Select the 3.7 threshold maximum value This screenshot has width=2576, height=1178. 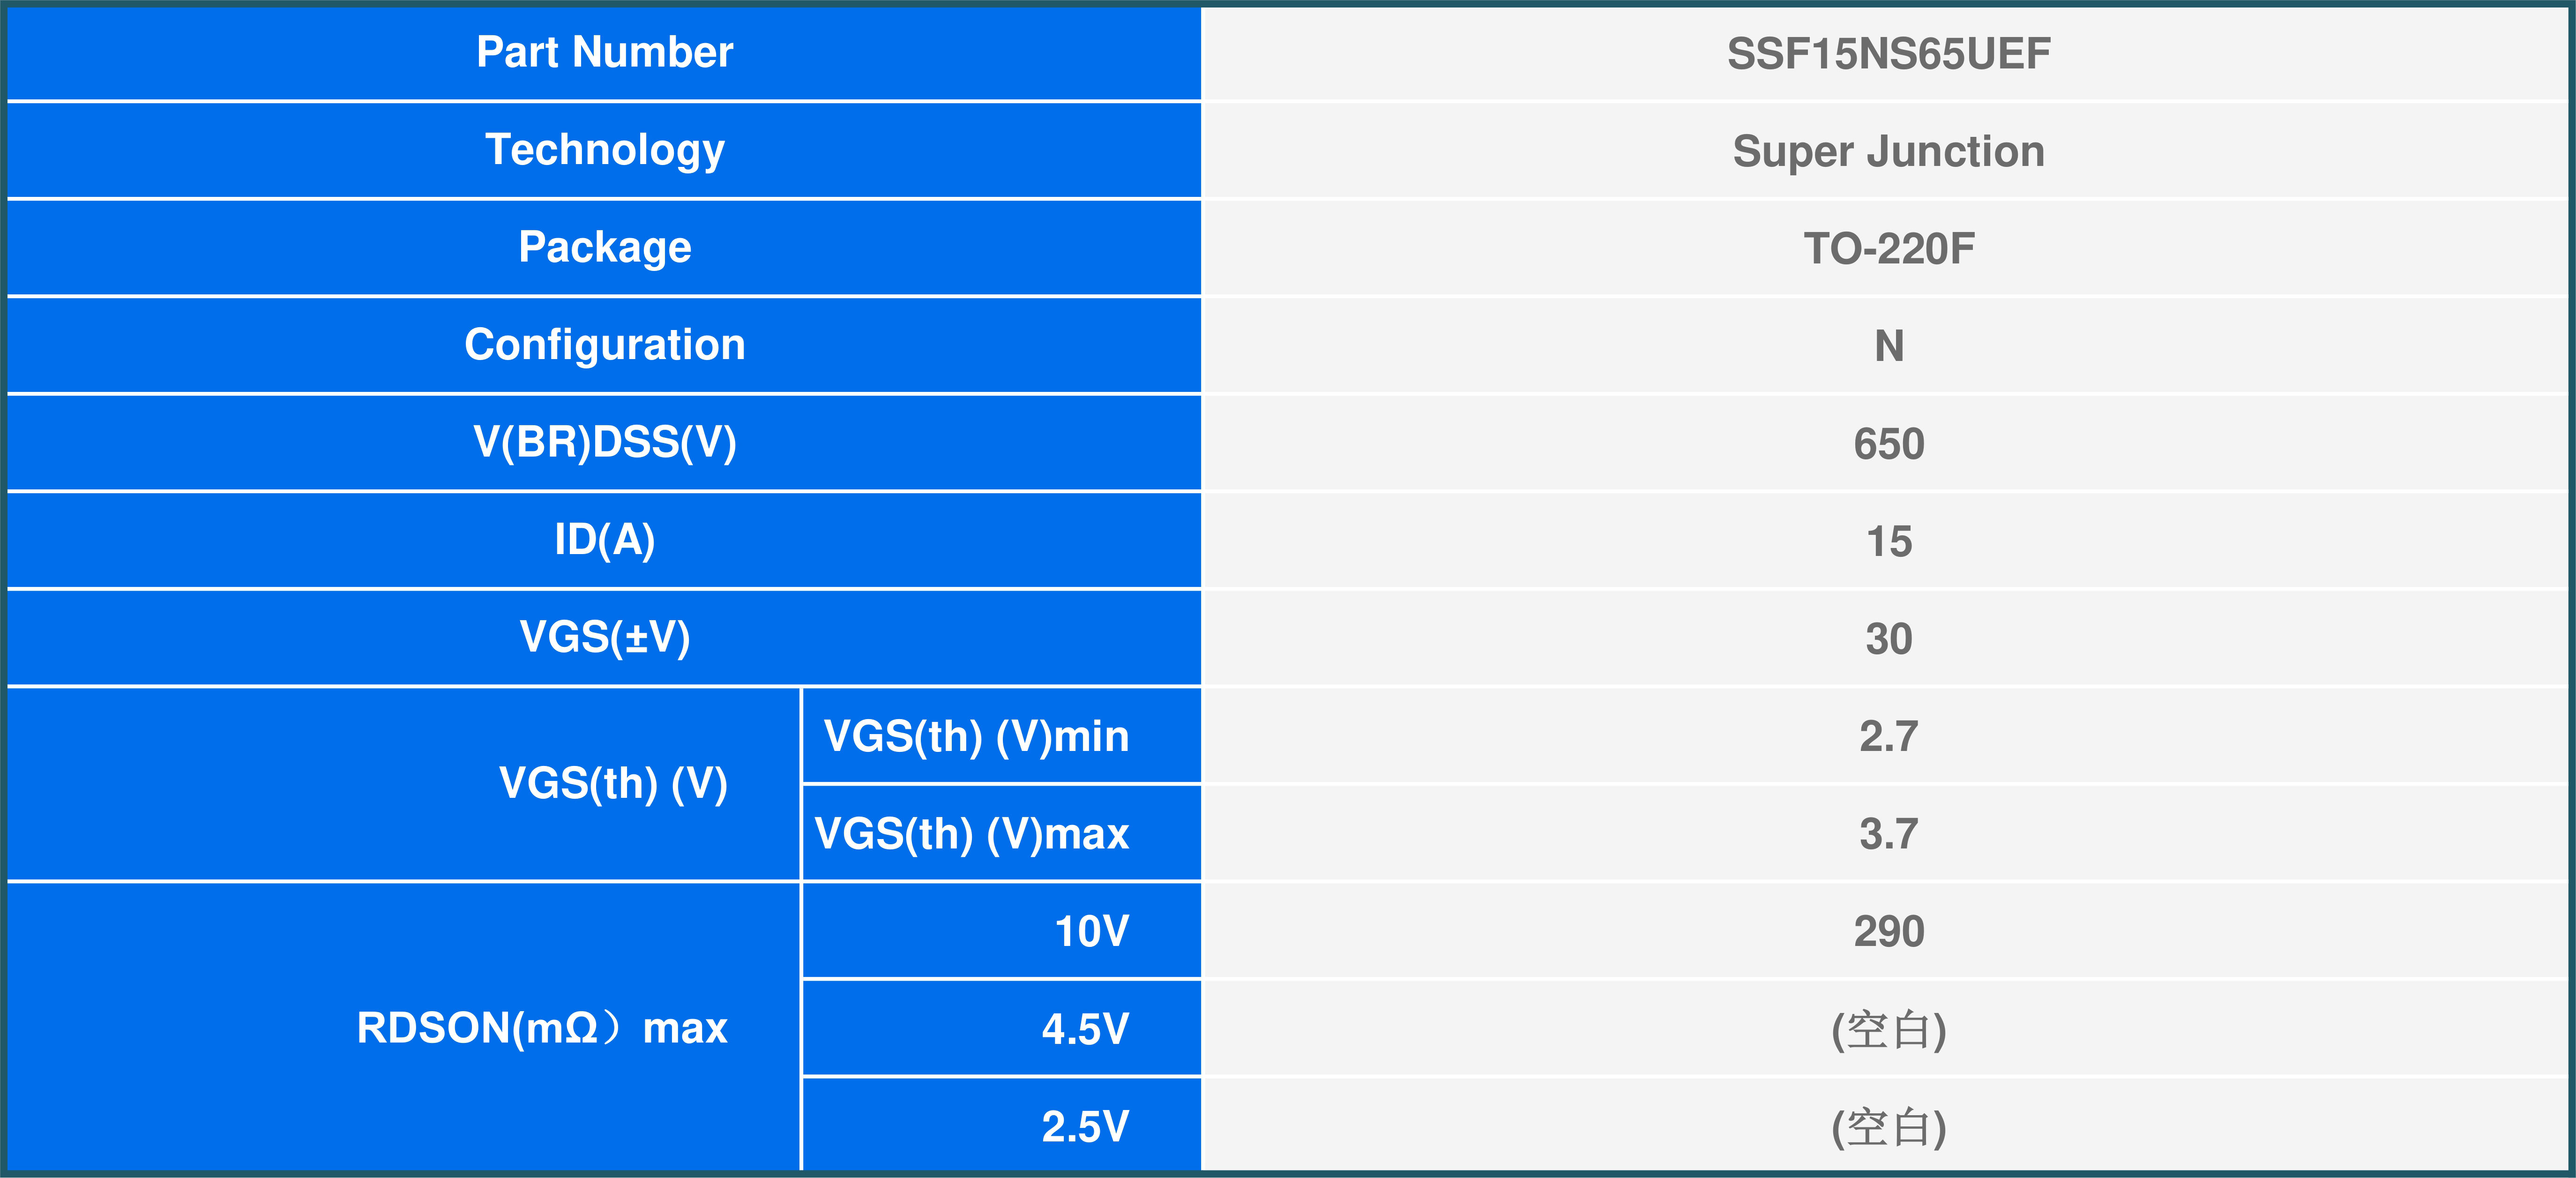[x=1888, y=834]
